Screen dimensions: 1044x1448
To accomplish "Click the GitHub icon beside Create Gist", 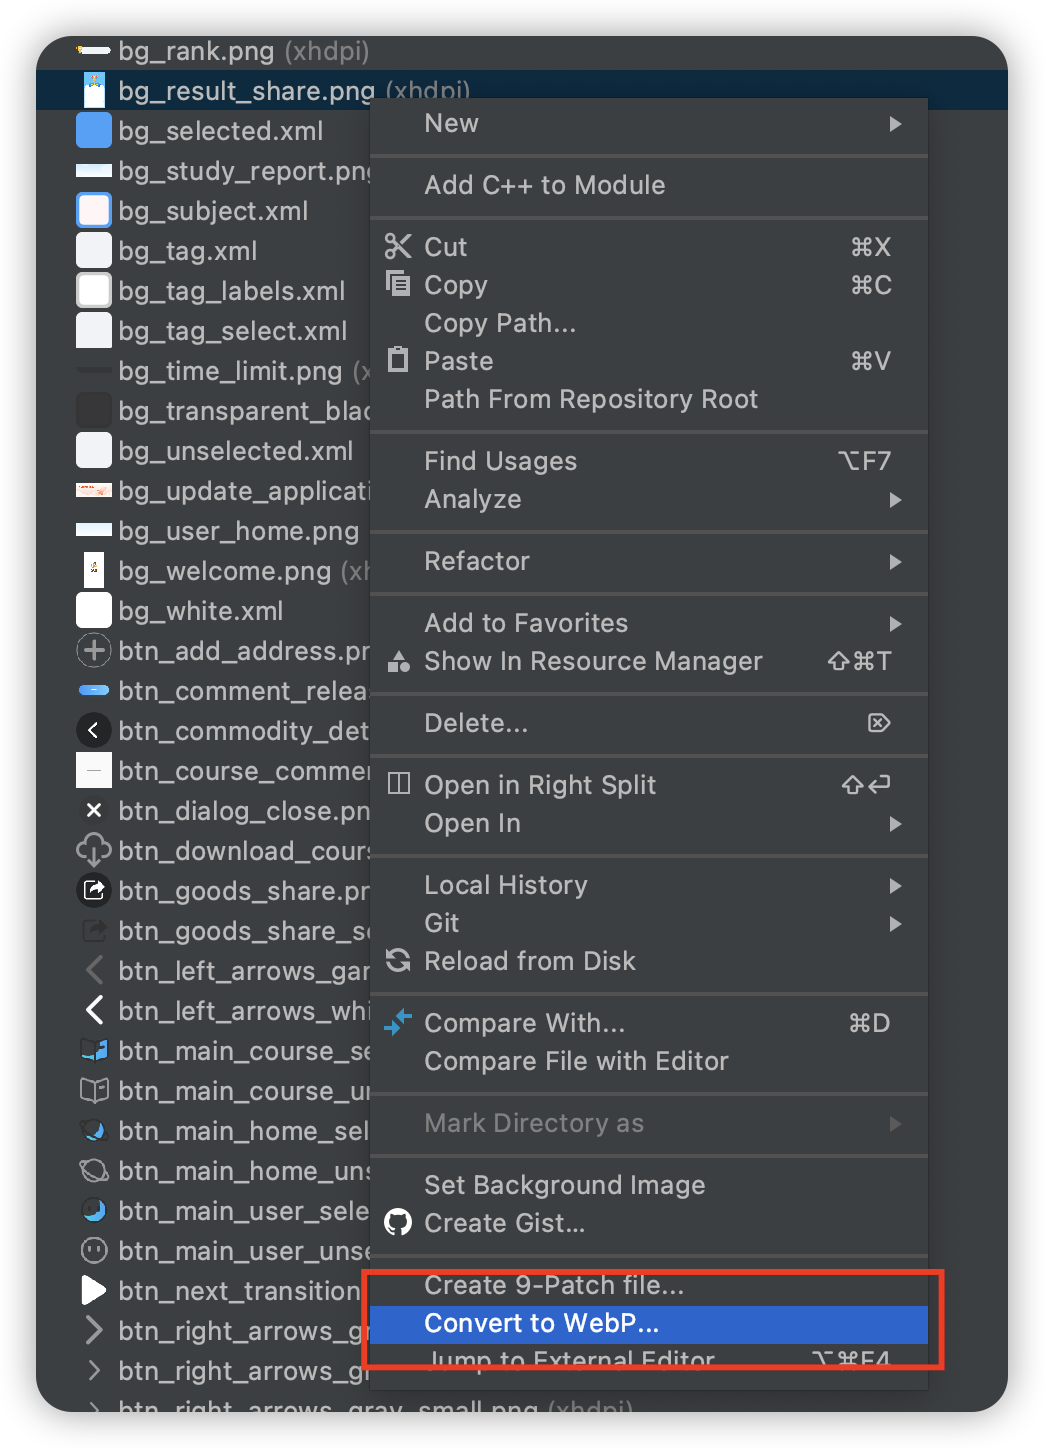I will 398,1222.
